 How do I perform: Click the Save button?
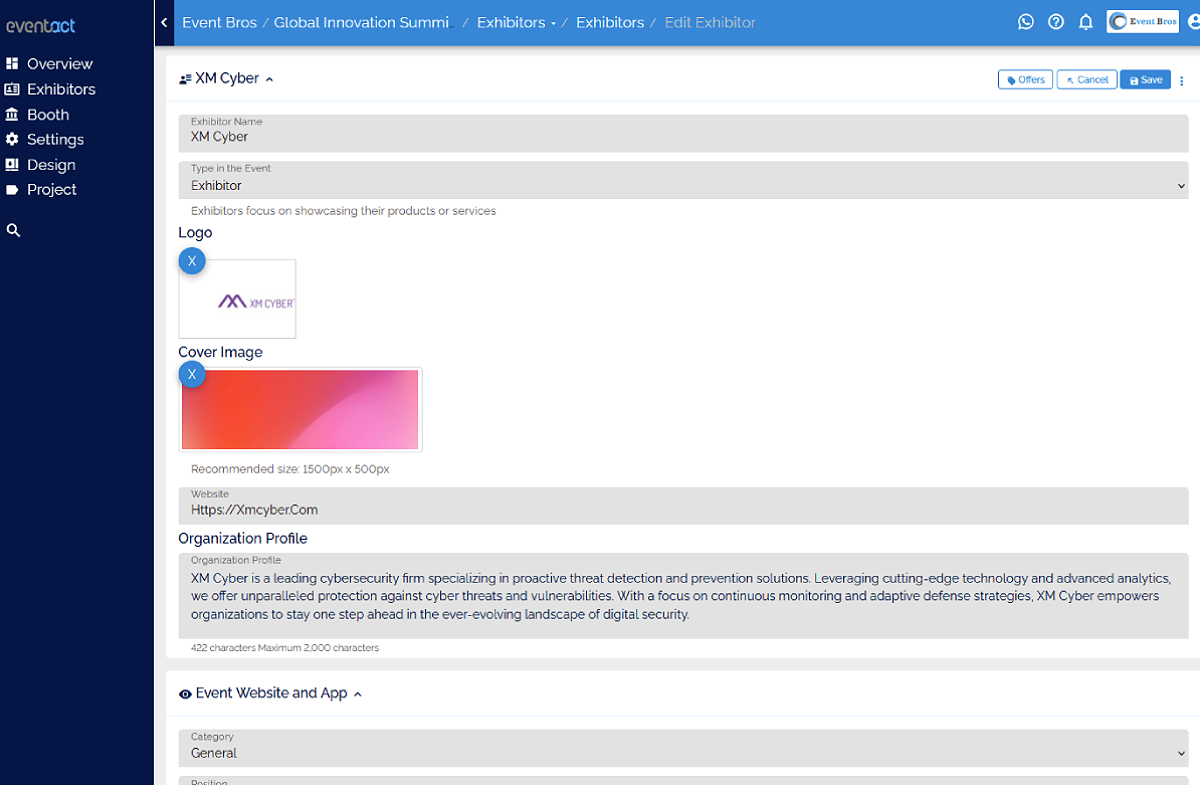click(x=1145, y=80)
